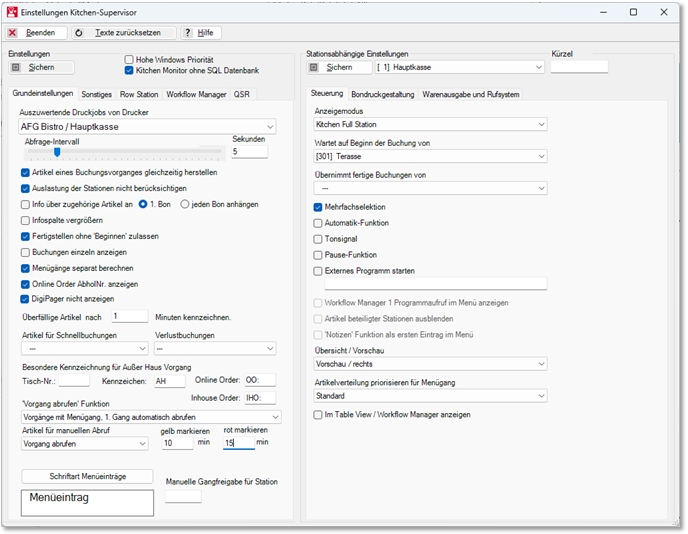Switch to the Workflow Manager tab
Viewport: 688px width, 534px height.
195,94
